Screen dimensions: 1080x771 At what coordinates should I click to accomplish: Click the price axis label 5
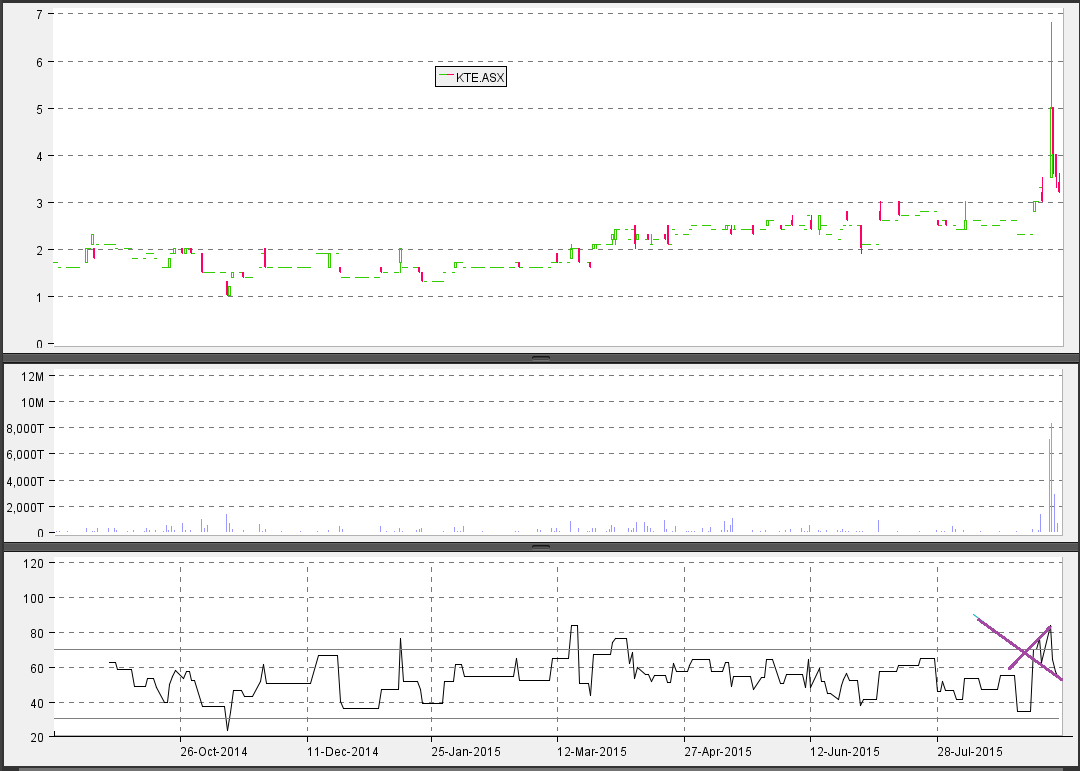[40, 109]
